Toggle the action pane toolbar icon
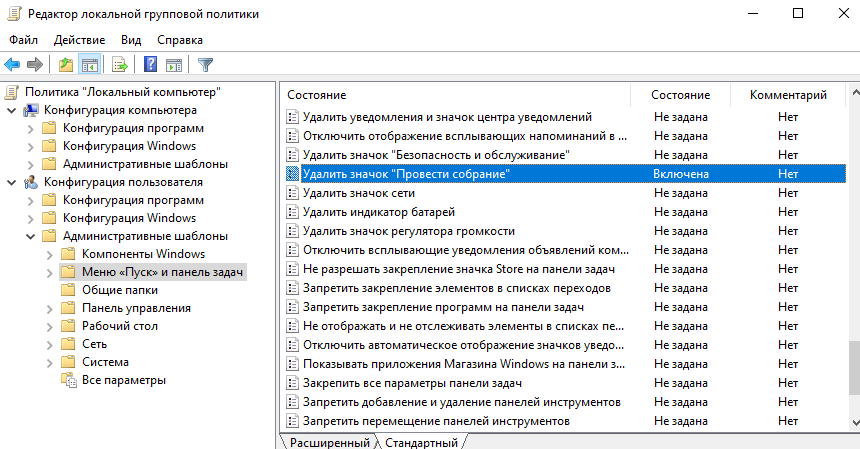 (x=174, y=65)
